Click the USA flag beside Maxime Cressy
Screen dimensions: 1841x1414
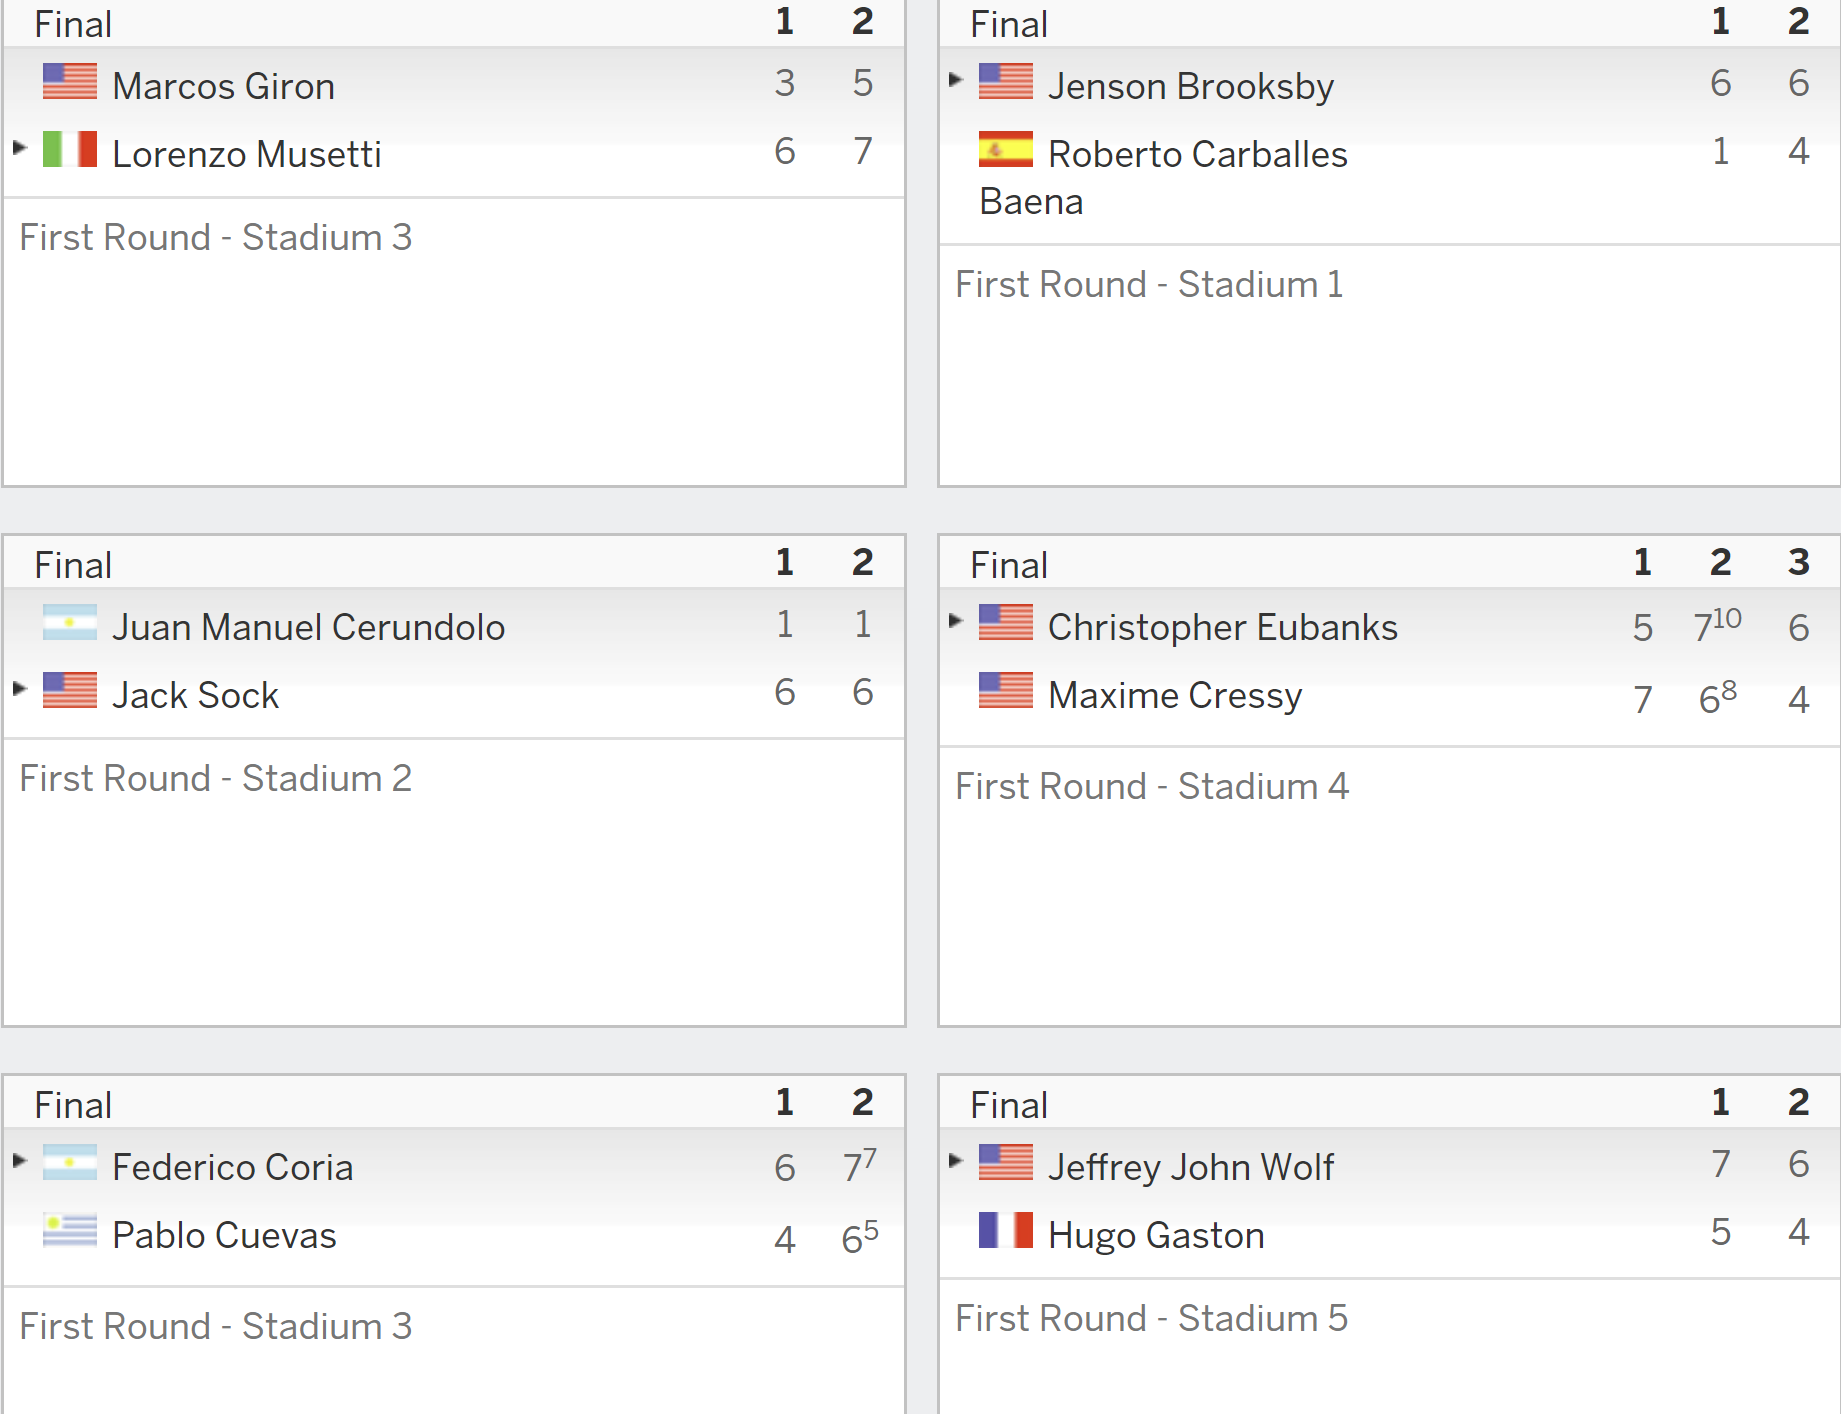click(x=1006, y=690)
